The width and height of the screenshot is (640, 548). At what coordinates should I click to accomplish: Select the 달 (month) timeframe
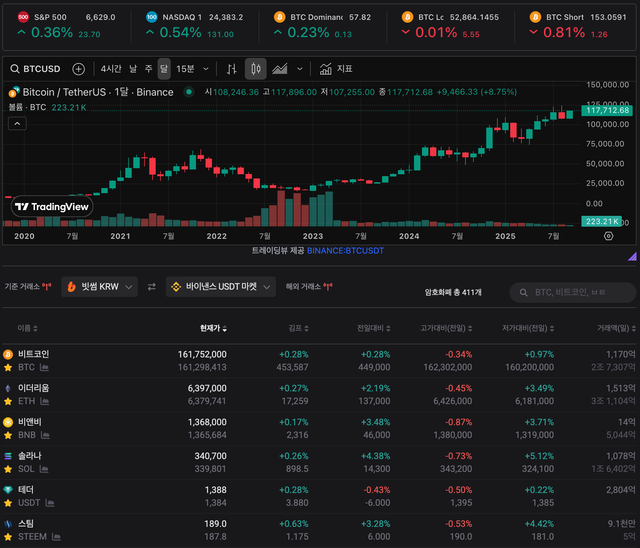(x=164, y=69)
